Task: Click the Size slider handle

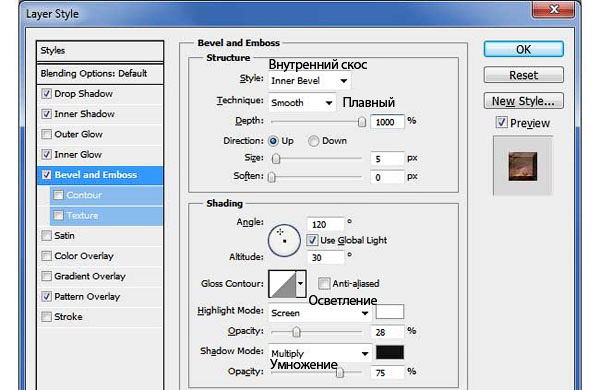Action: coord(276,159)
